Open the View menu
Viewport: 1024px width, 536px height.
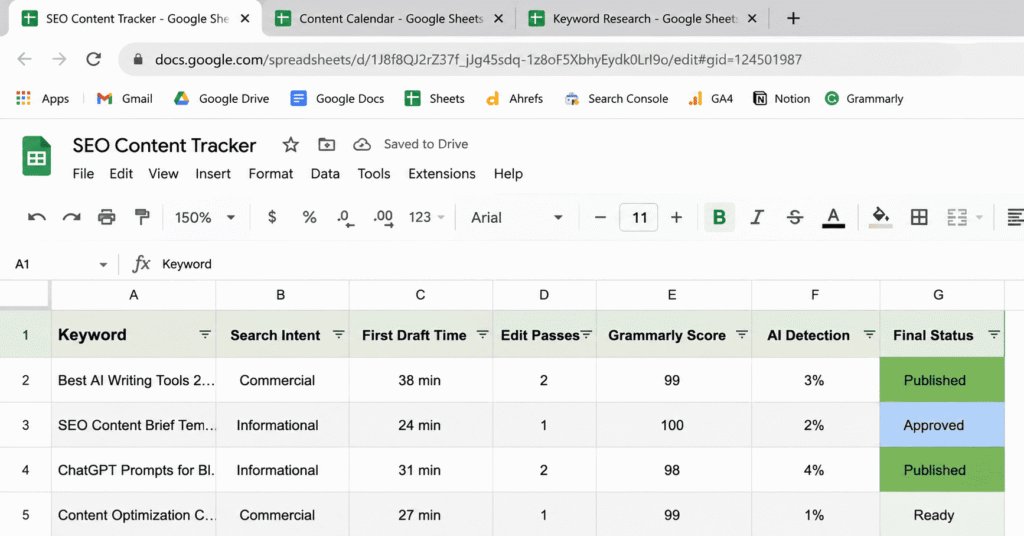163,174
